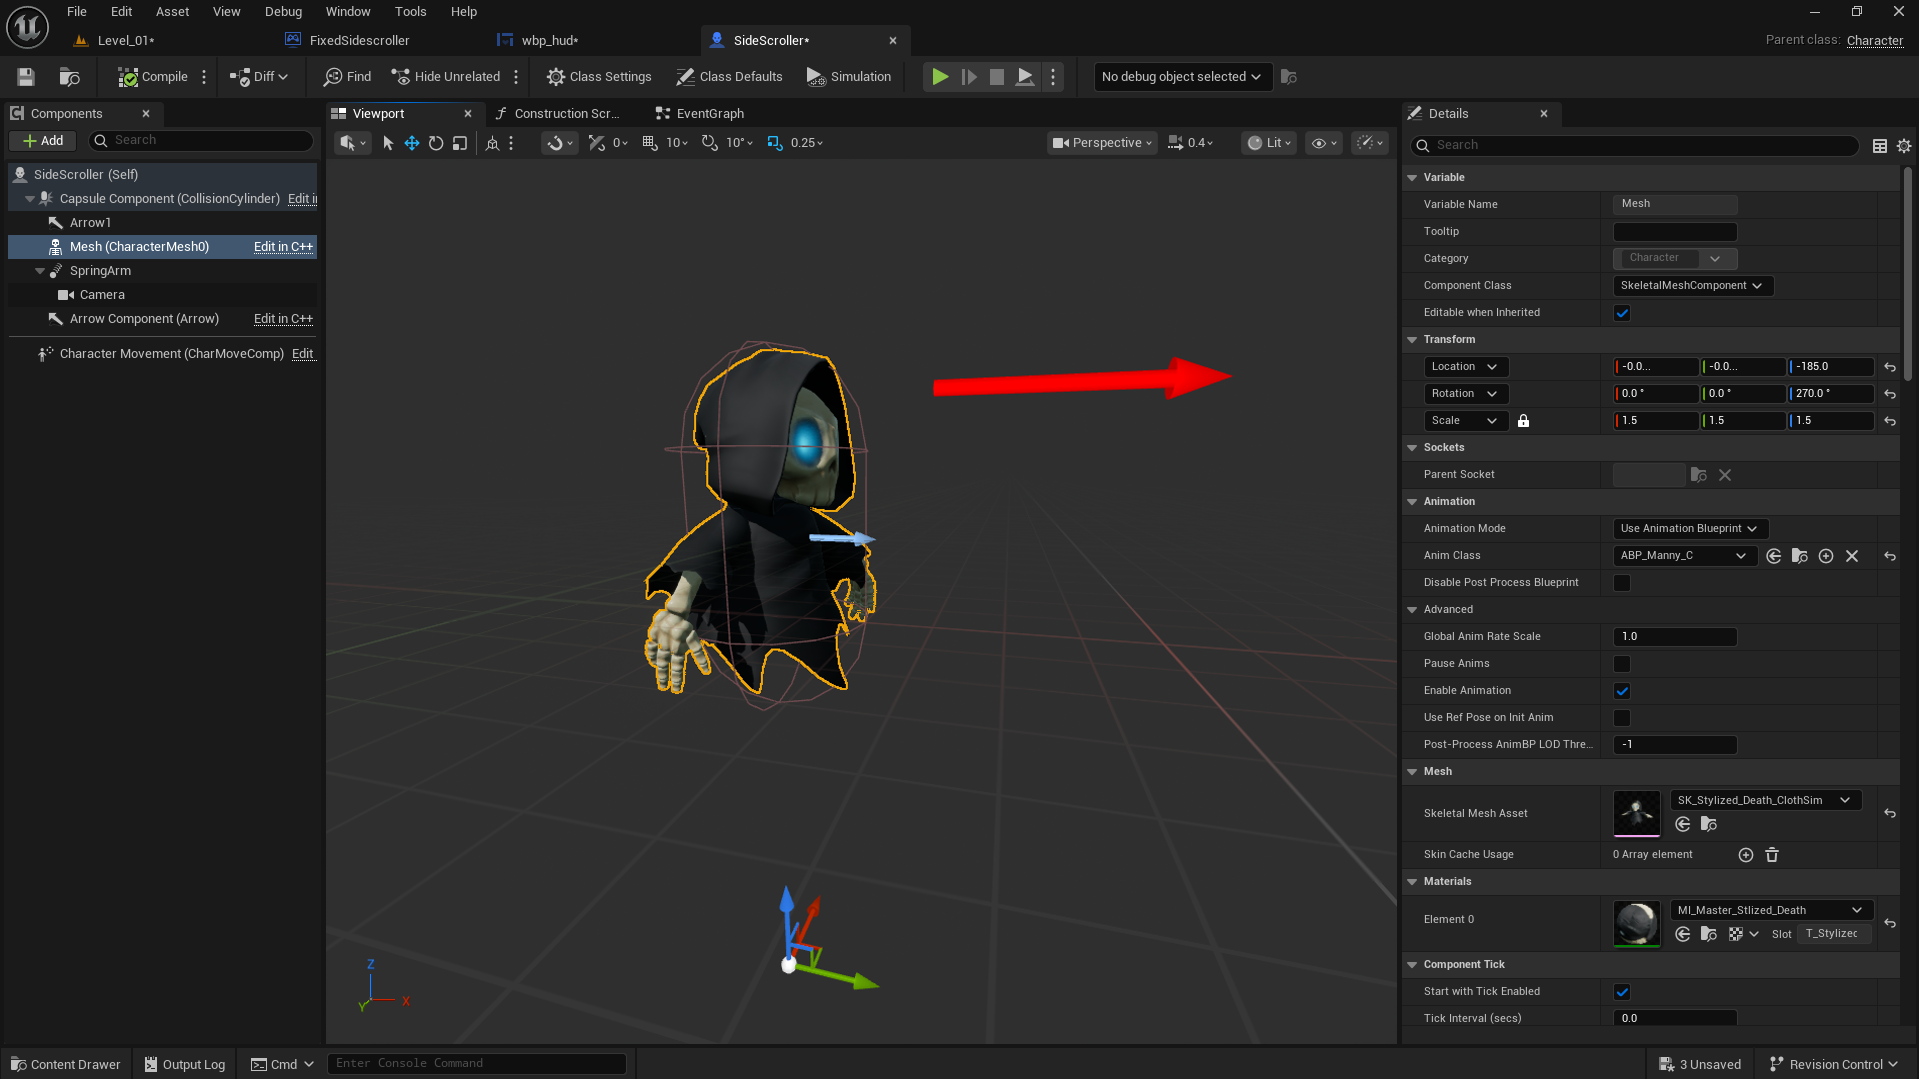The width and height of the screenshot is (1919, 1079).
Task: Toggle the Scale lock ratio icon
Action: tap(1523, 421)
